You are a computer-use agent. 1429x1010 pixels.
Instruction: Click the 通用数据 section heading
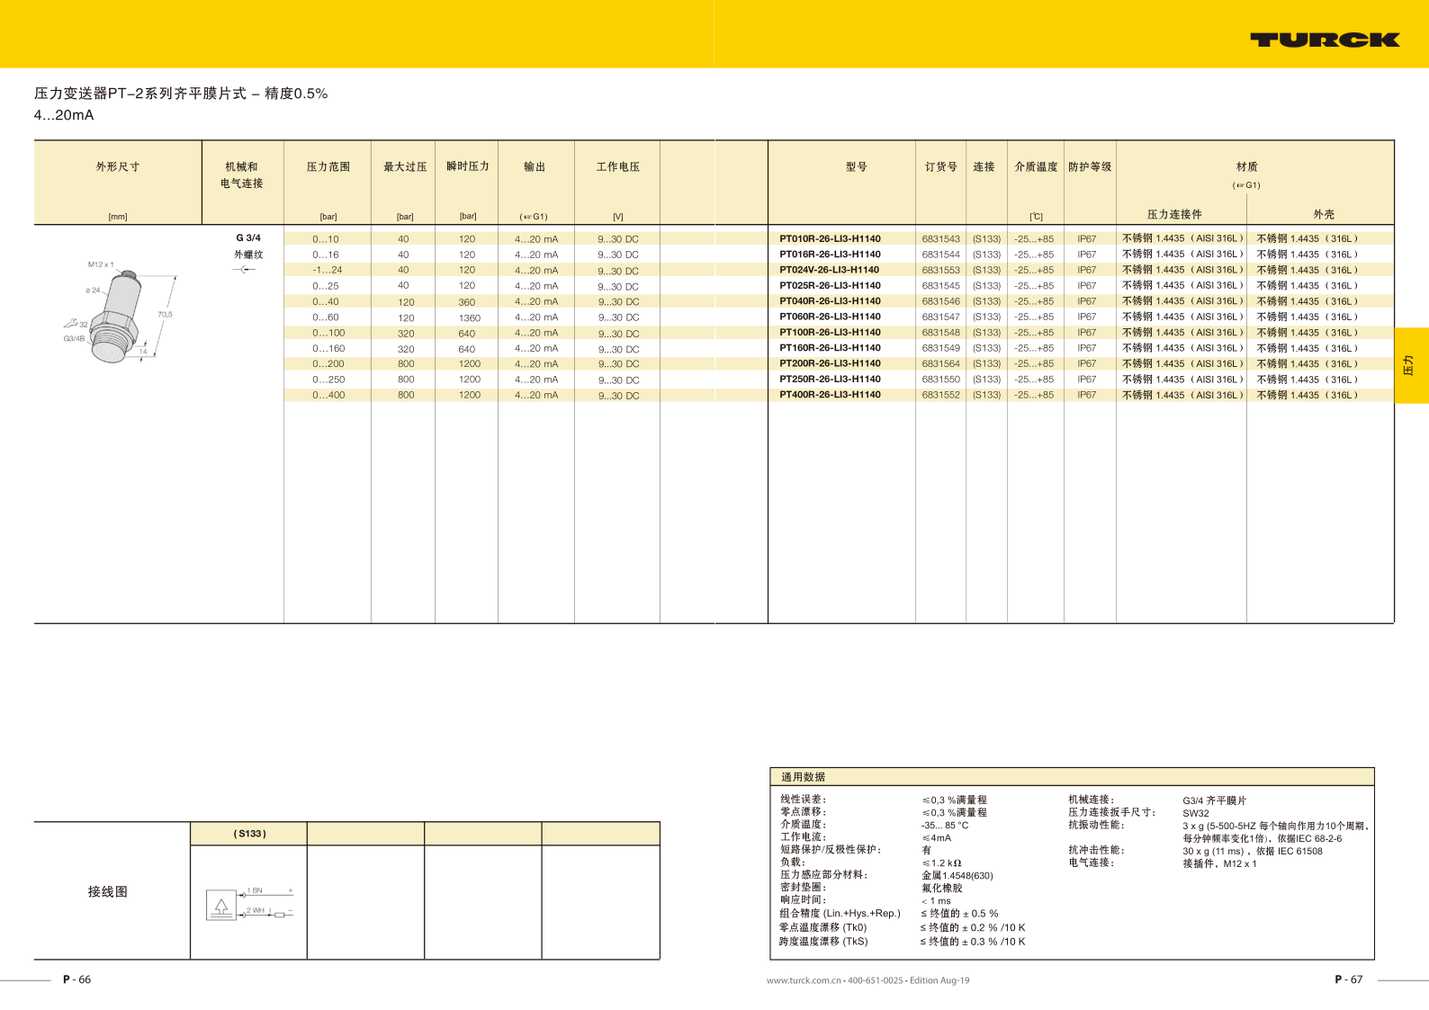click(x=803, y=777)
